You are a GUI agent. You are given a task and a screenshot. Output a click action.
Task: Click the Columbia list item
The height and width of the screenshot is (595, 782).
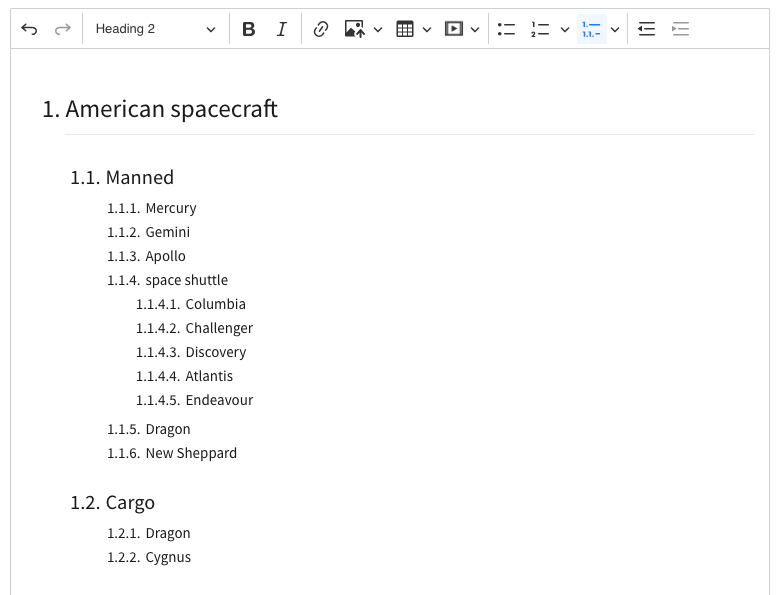coord(215,304)
